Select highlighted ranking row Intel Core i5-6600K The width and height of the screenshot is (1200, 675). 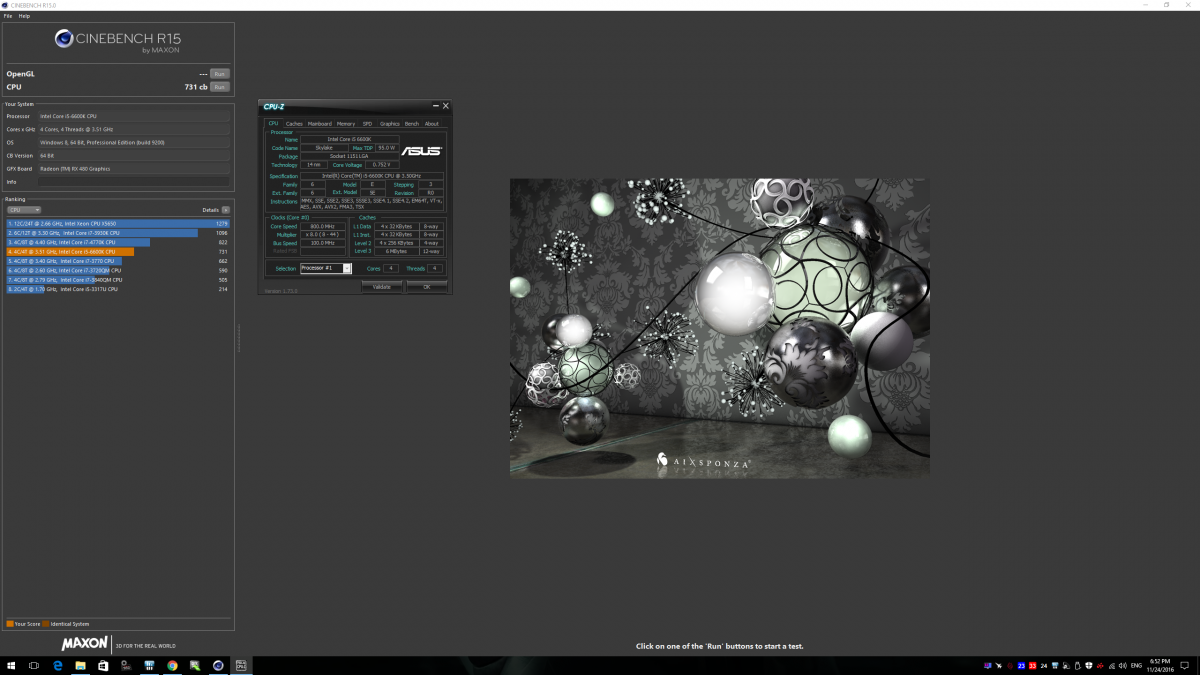click(118, 252)
